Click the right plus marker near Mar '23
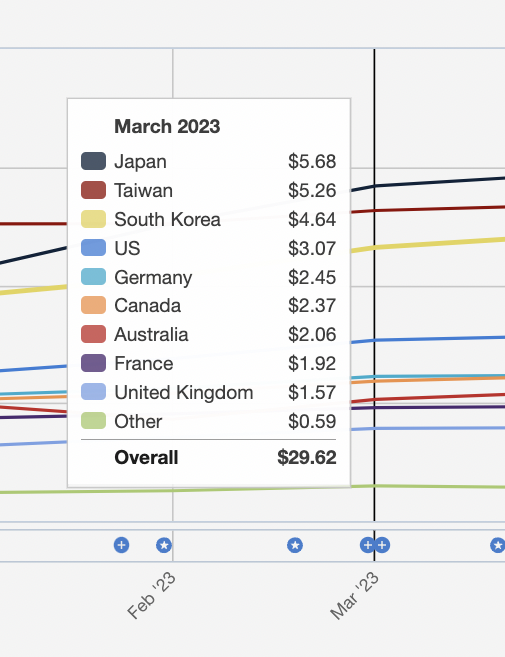 [x=382, y=545]
